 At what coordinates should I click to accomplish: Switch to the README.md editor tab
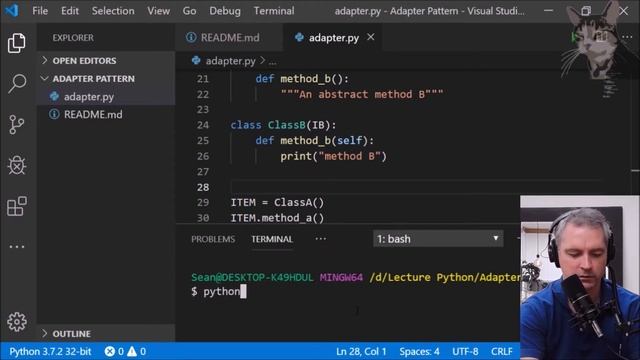[x=230, y=38]
